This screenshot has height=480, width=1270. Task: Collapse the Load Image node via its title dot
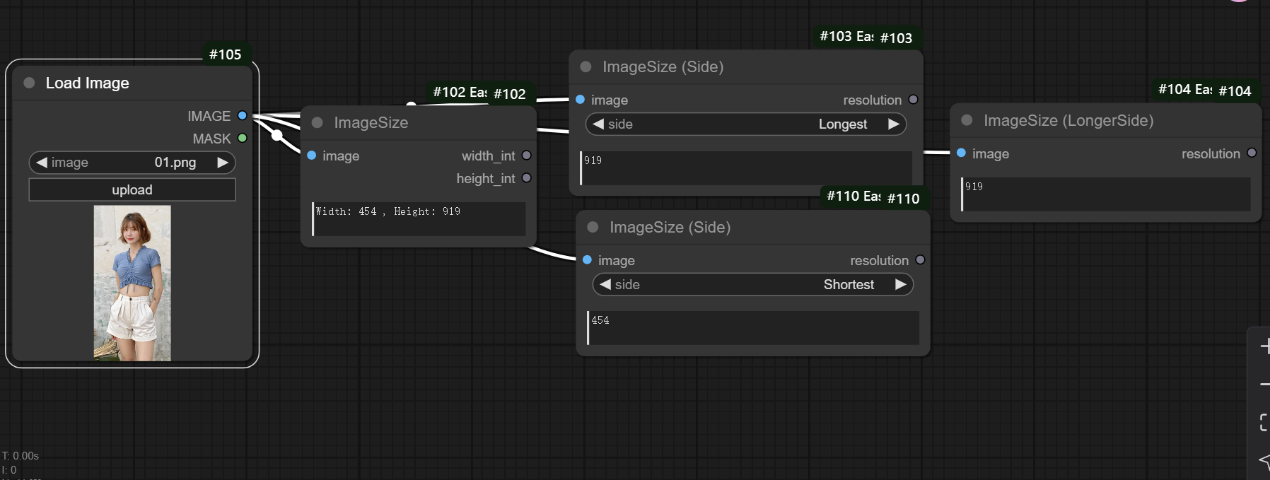[x=29, y=83]
